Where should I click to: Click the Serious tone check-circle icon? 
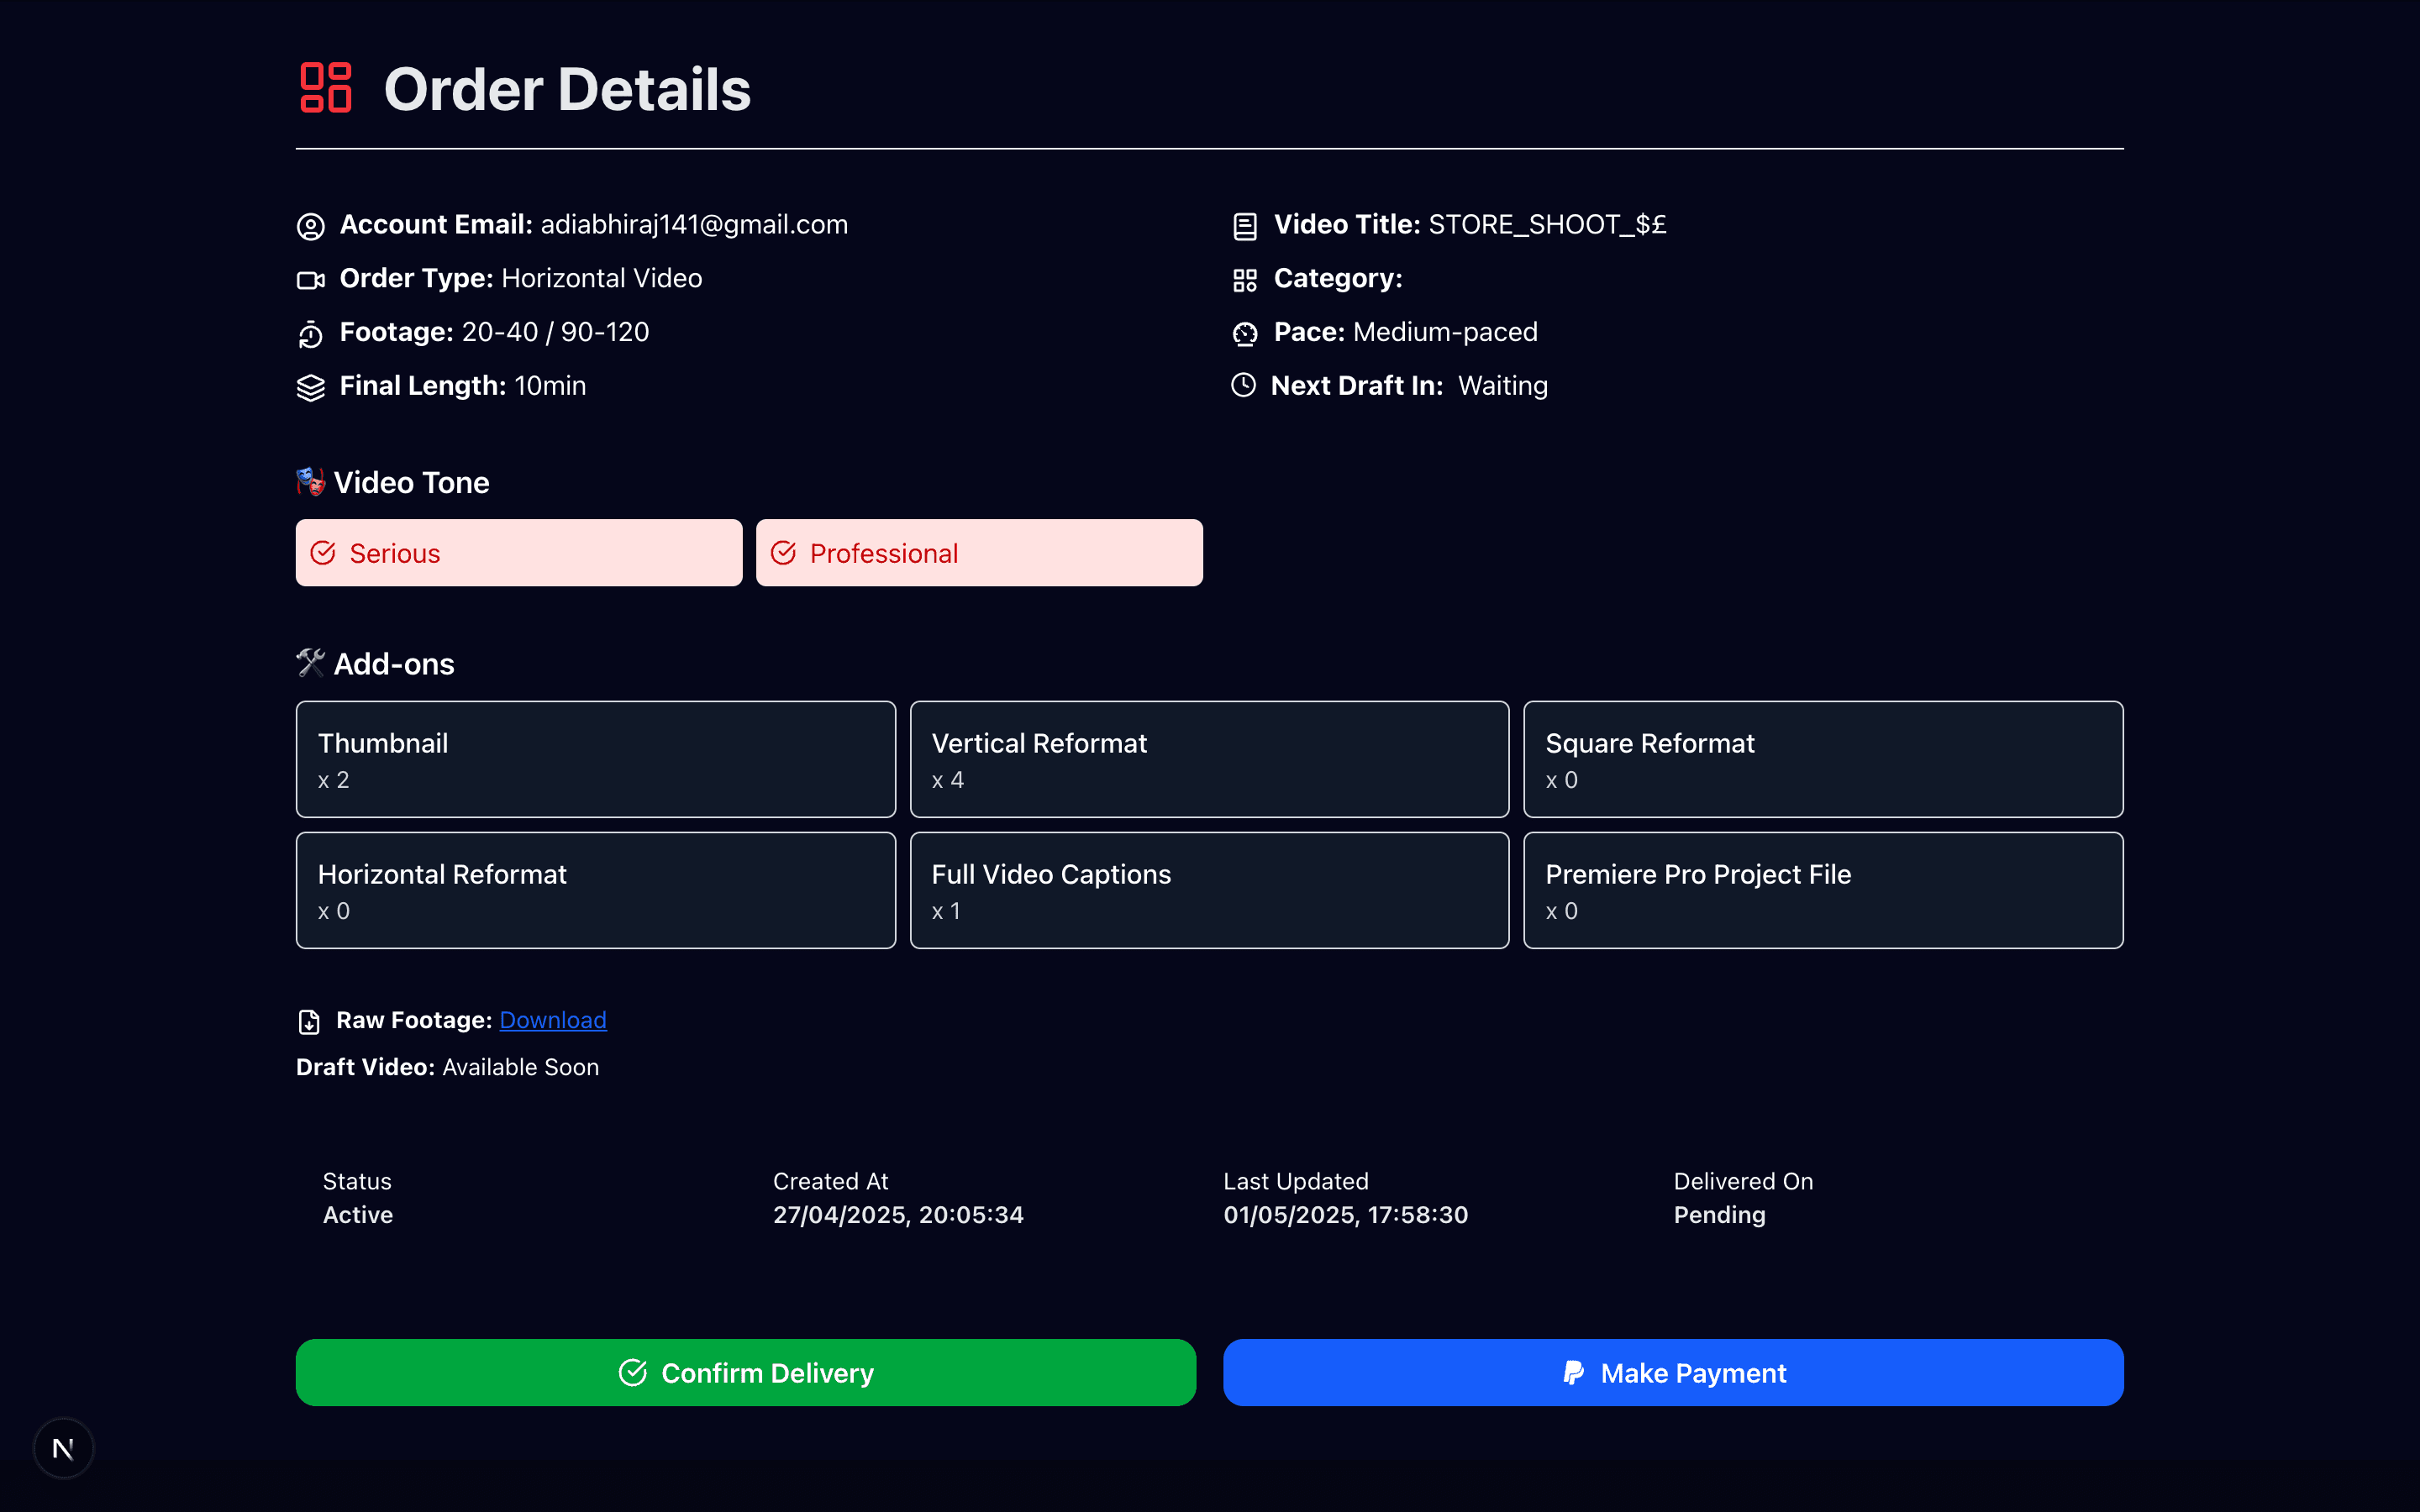323,553
